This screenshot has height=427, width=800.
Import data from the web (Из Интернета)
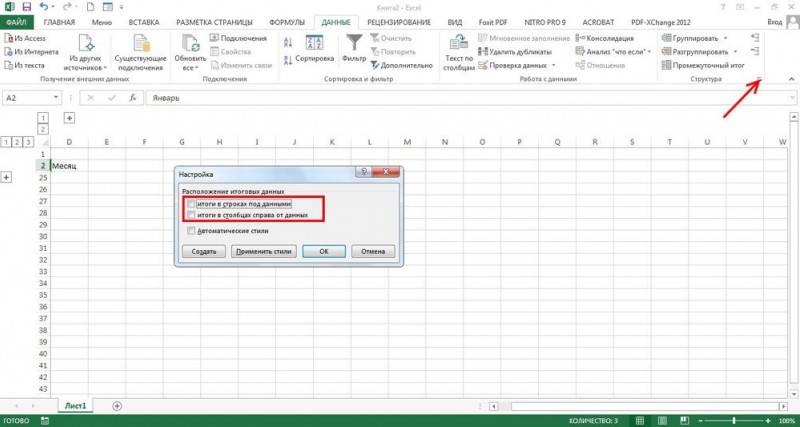coord(31,52)
